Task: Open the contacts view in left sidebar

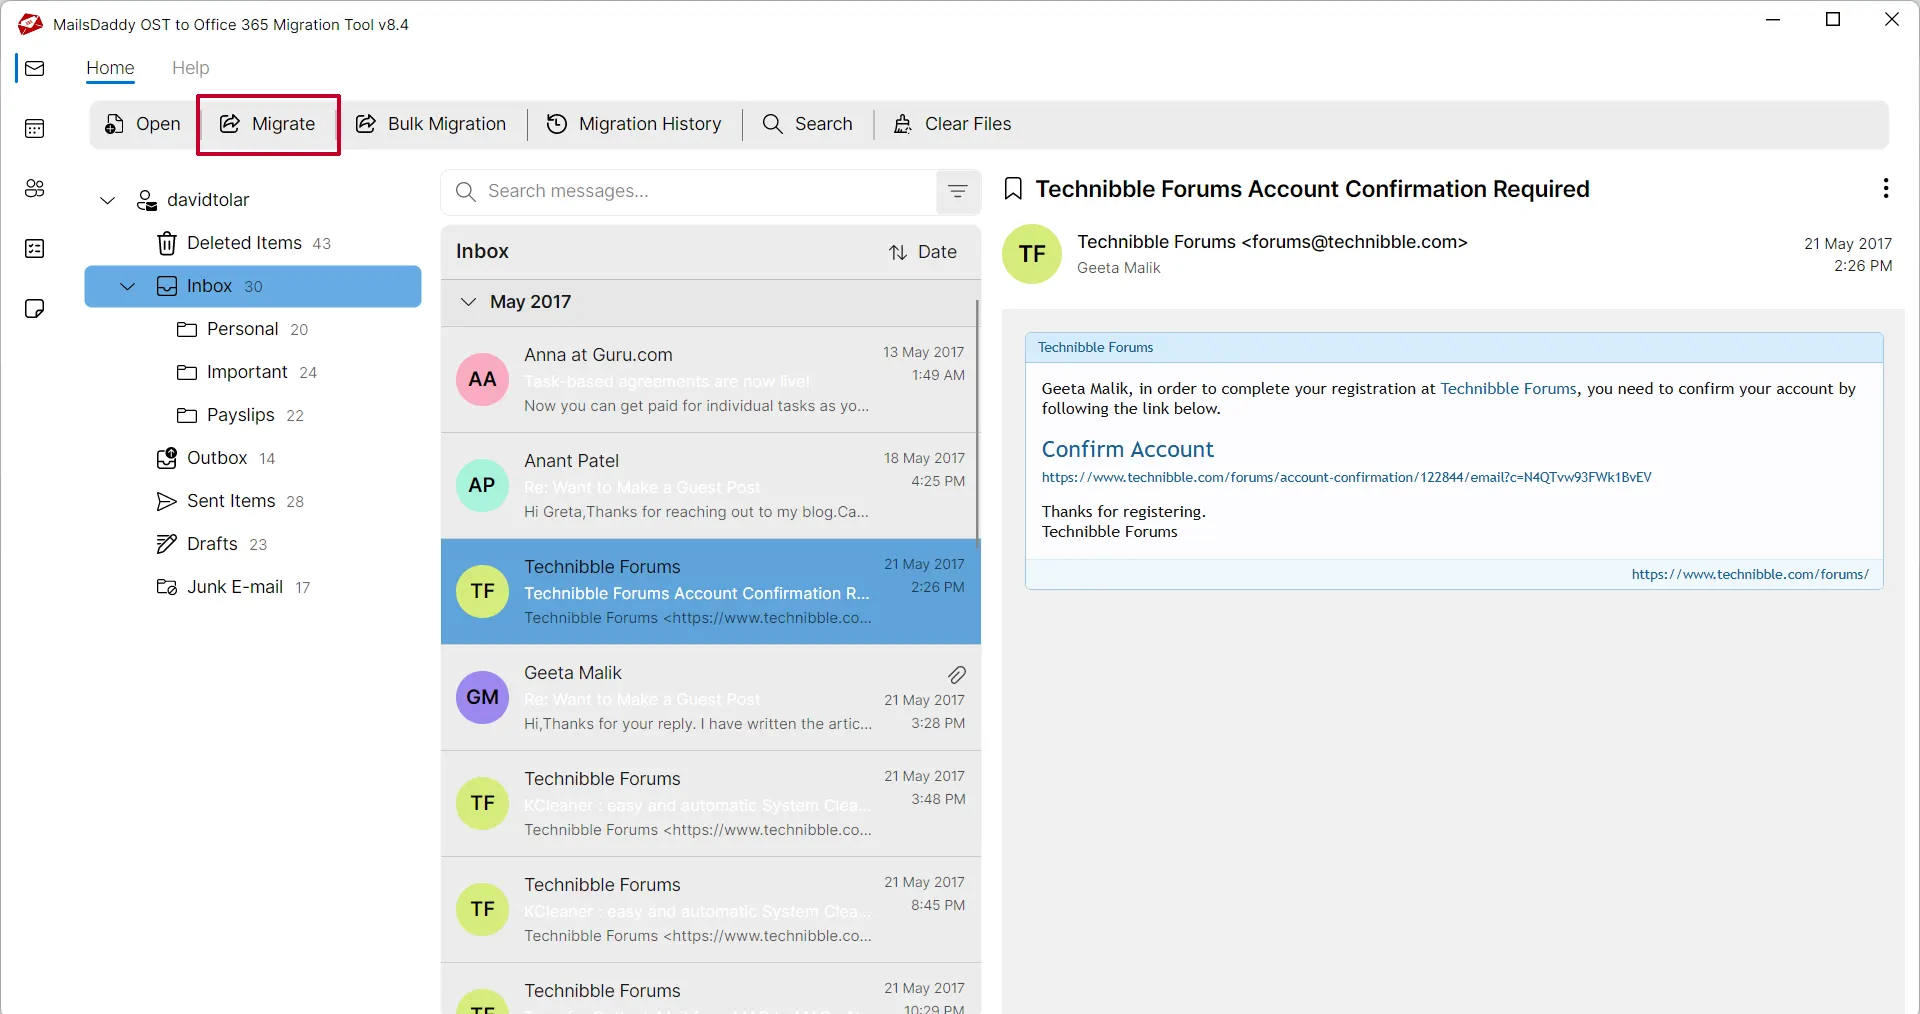Action: pyautogui.click(x=34, y=188)
